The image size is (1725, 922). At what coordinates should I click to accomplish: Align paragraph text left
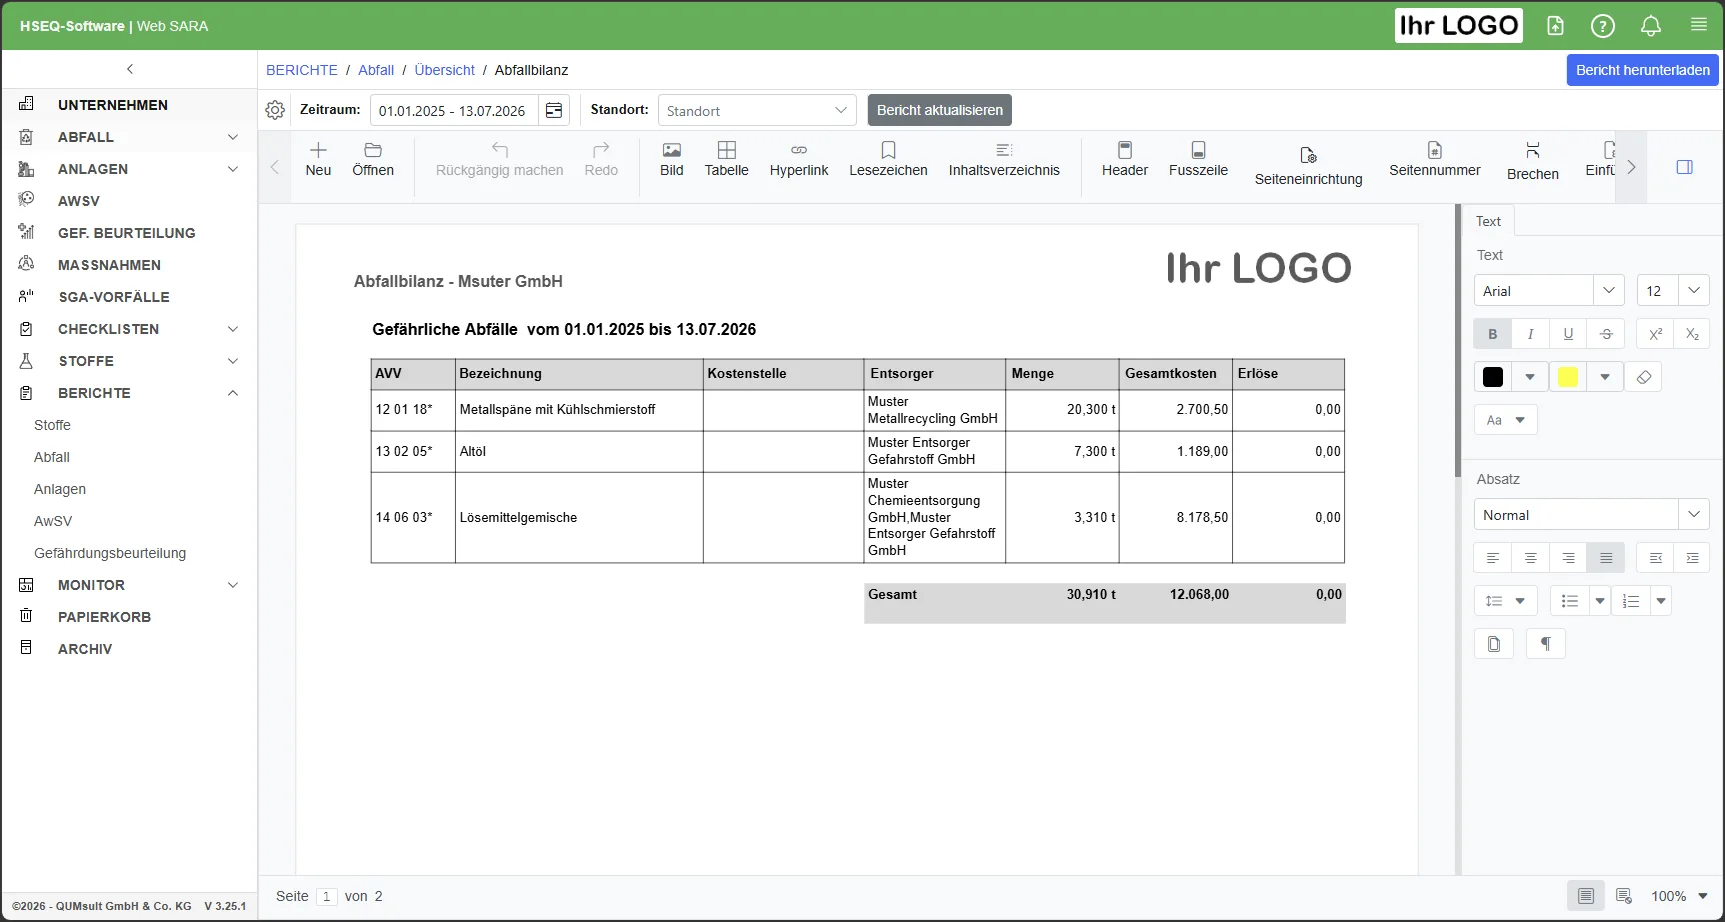point(1493,558)
